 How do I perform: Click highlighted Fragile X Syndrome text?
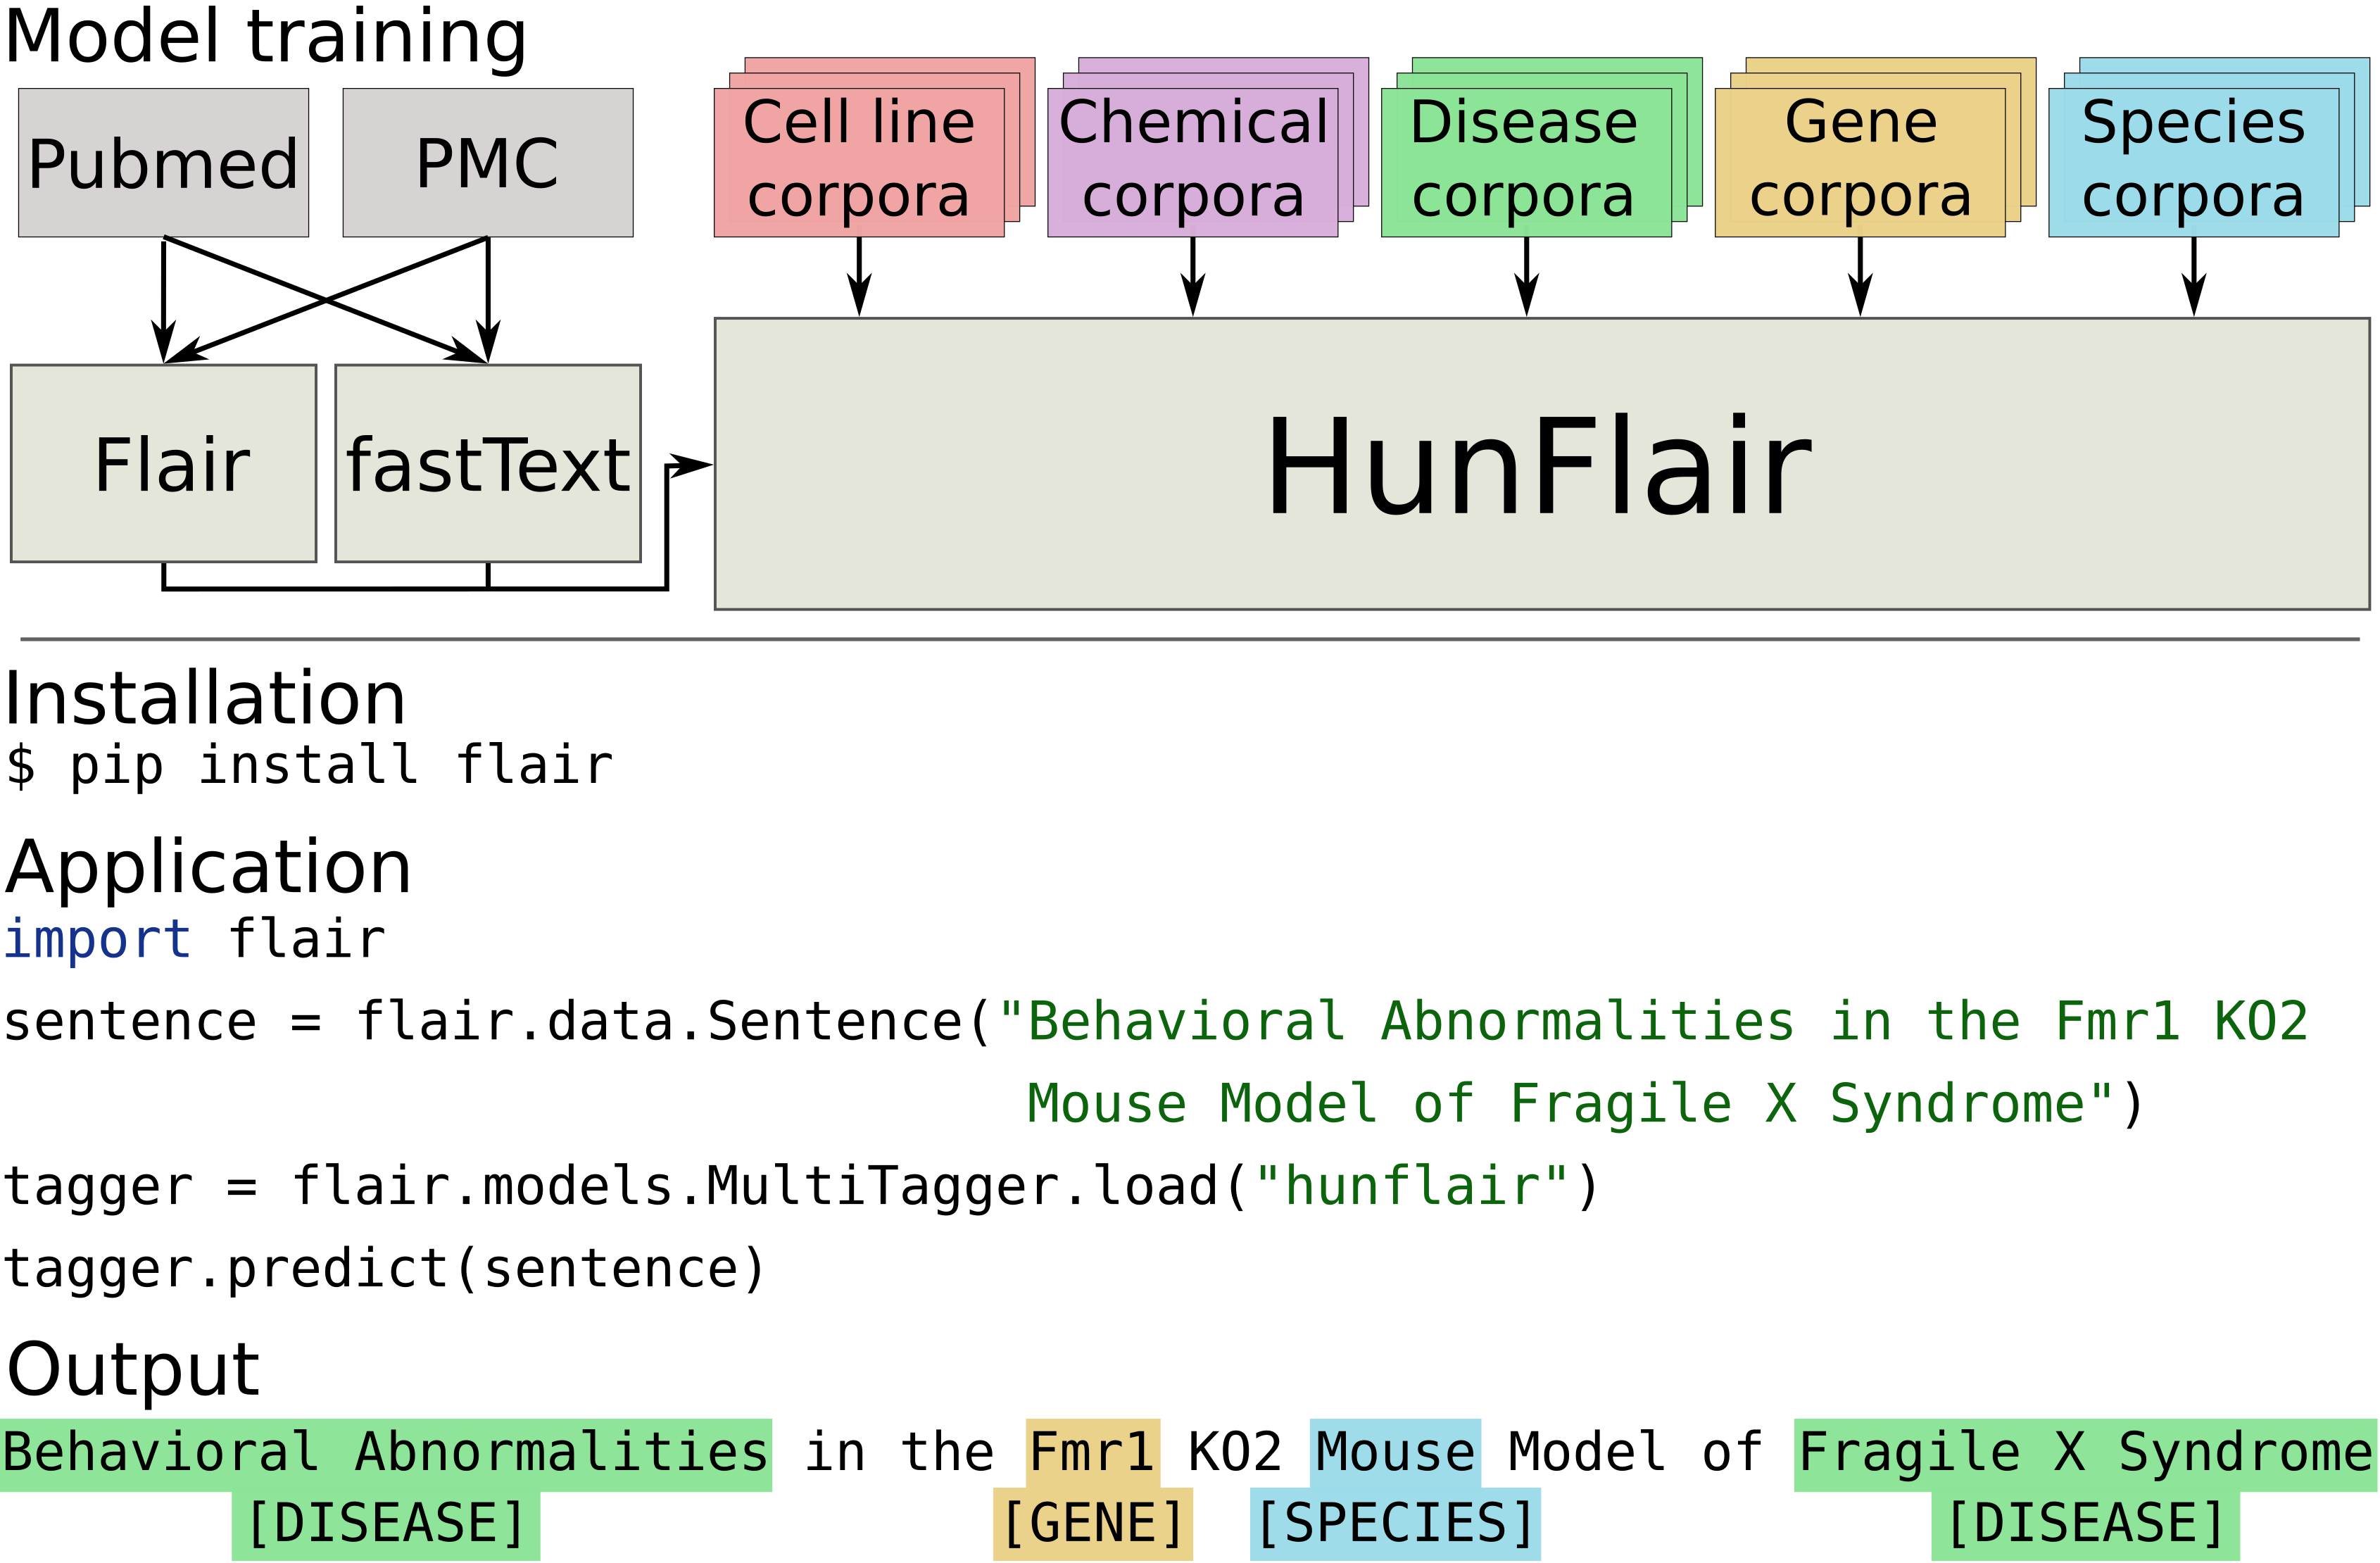pyautogui.click(x=2085, y=1452)
